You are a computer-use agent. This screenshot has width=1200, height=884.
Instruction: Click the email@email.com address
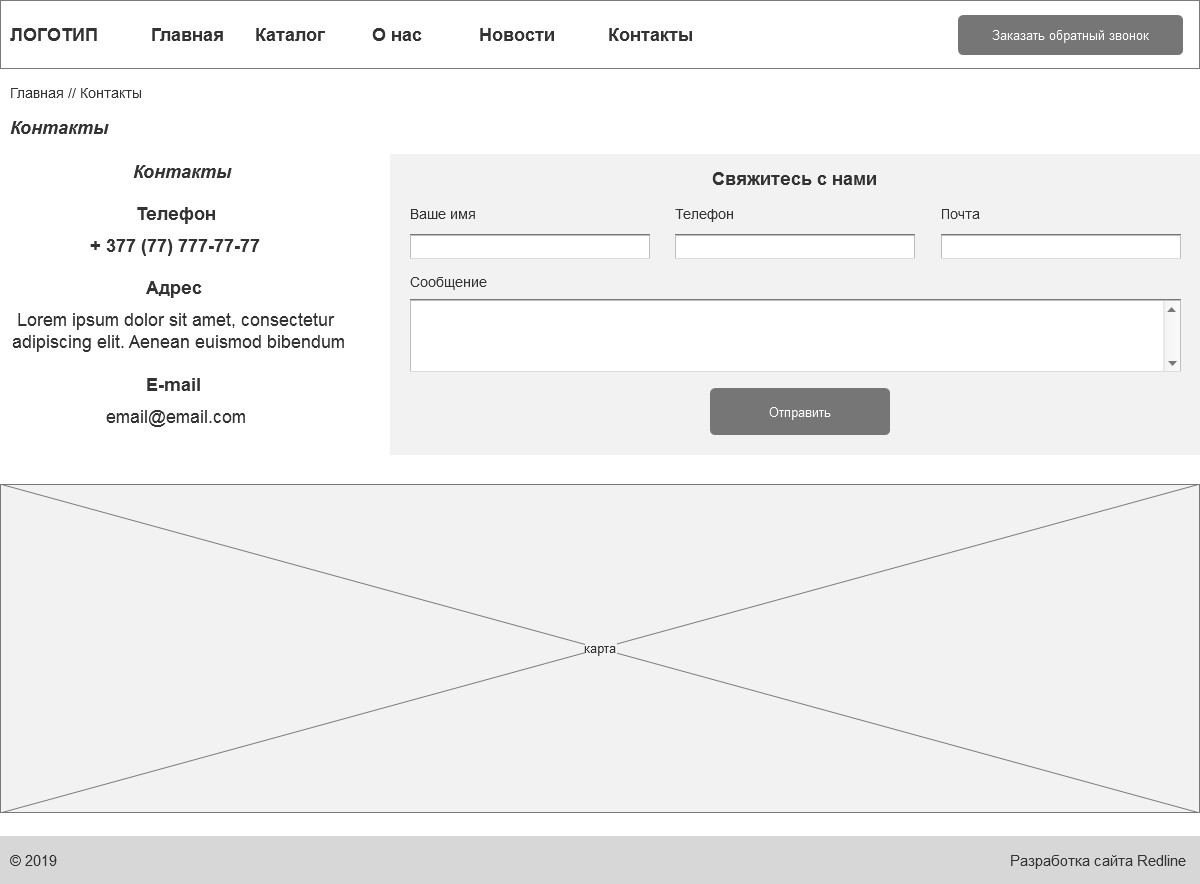click(176, 417)
